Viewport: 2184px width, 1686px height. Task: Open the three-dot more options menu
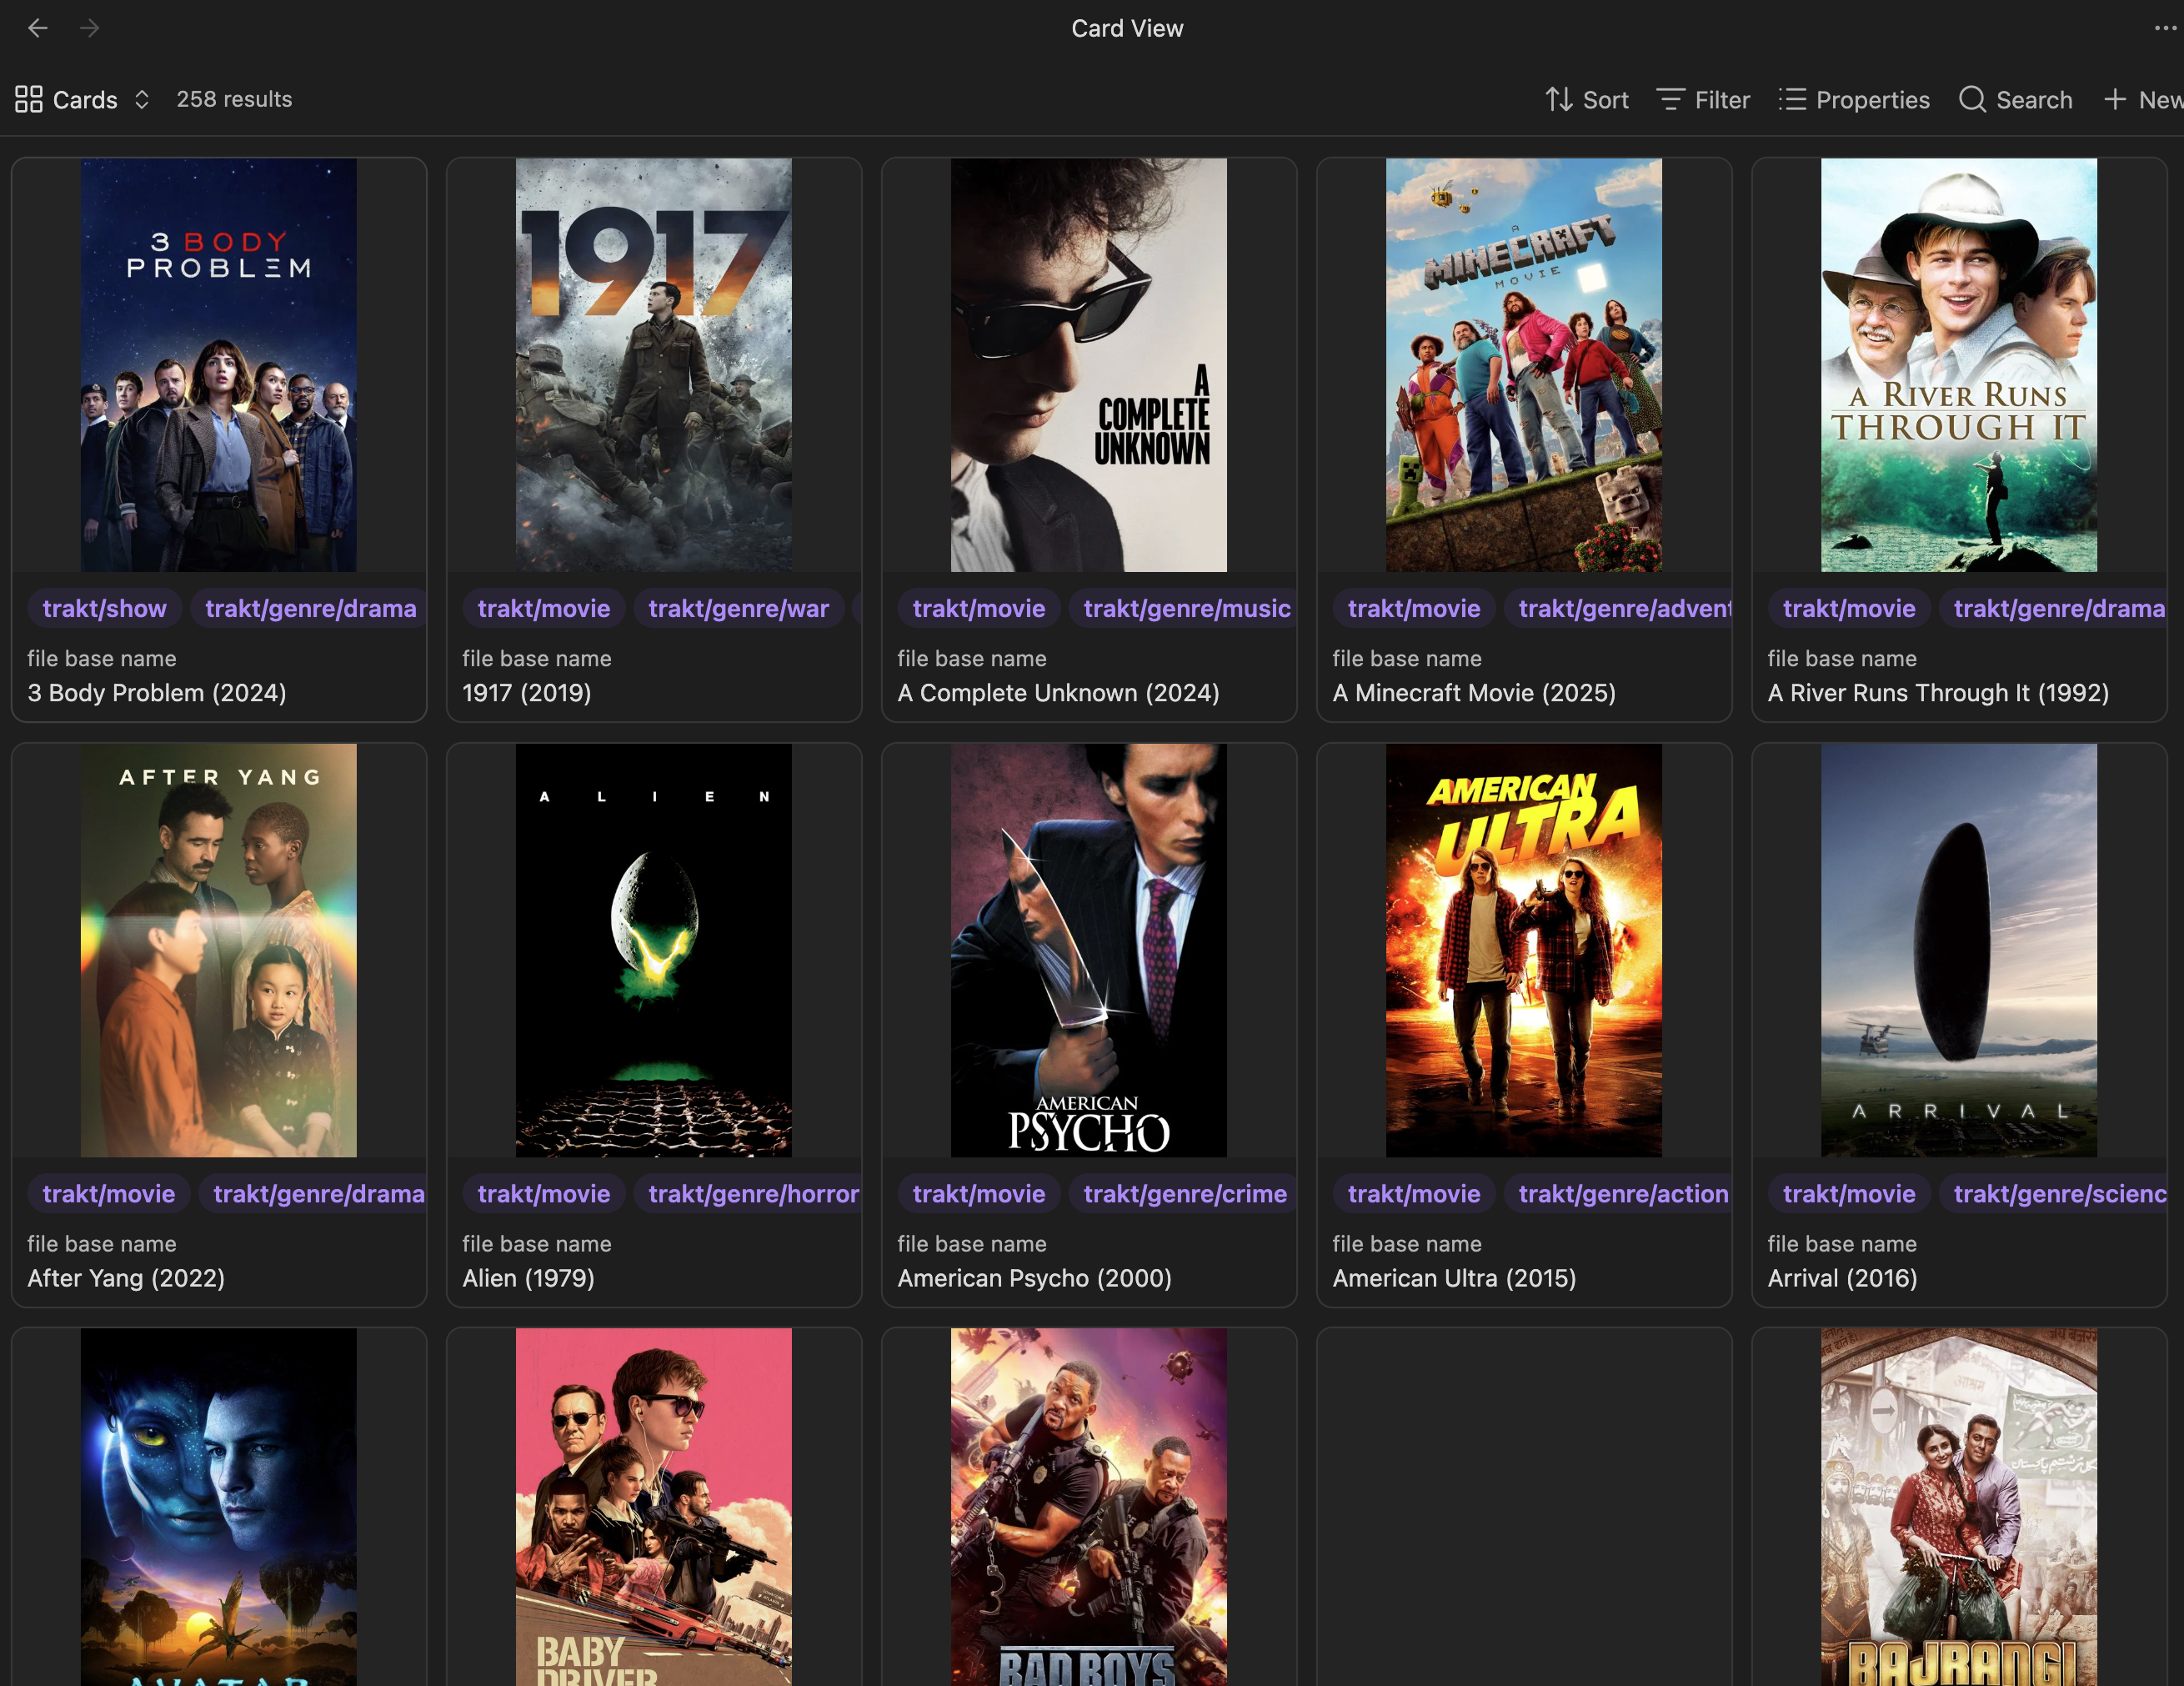[x=2165, y=28]
